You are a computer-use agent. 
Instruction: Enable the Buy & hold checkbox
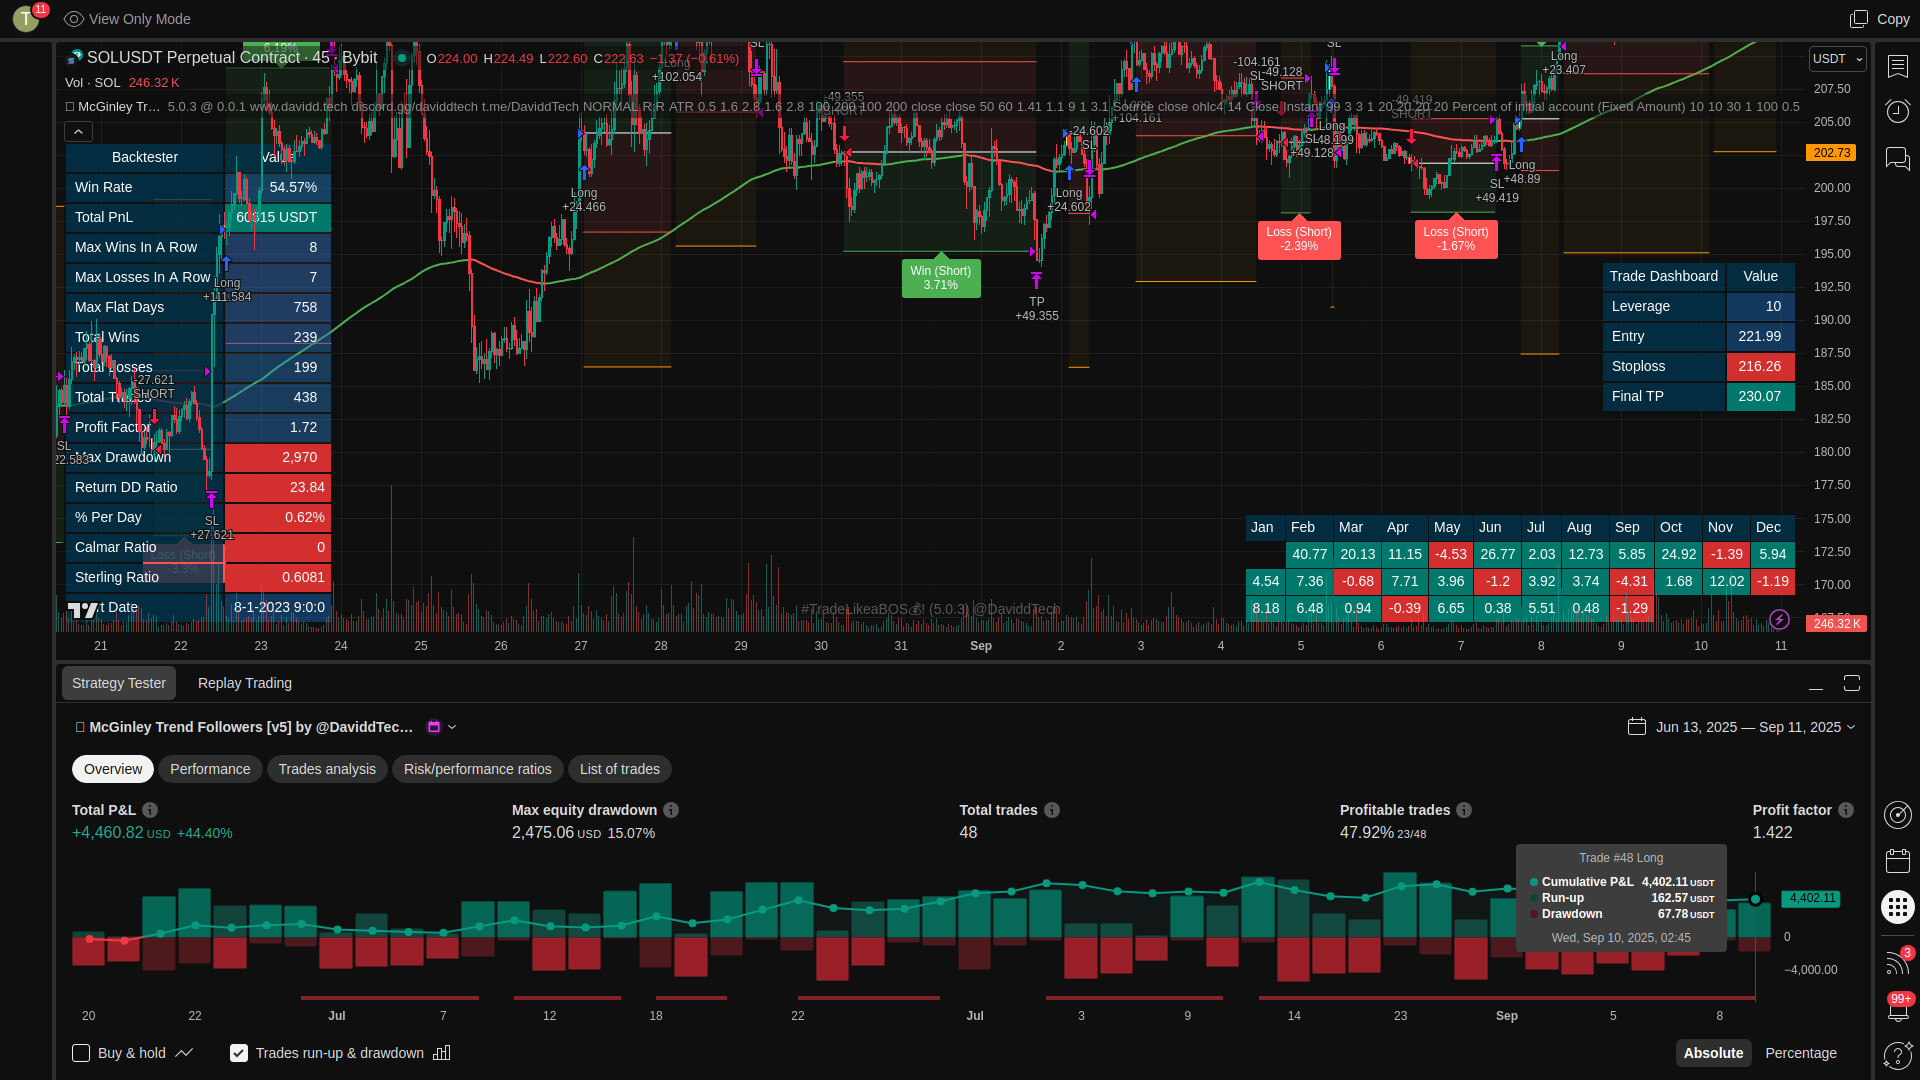tap(81, 1053)
